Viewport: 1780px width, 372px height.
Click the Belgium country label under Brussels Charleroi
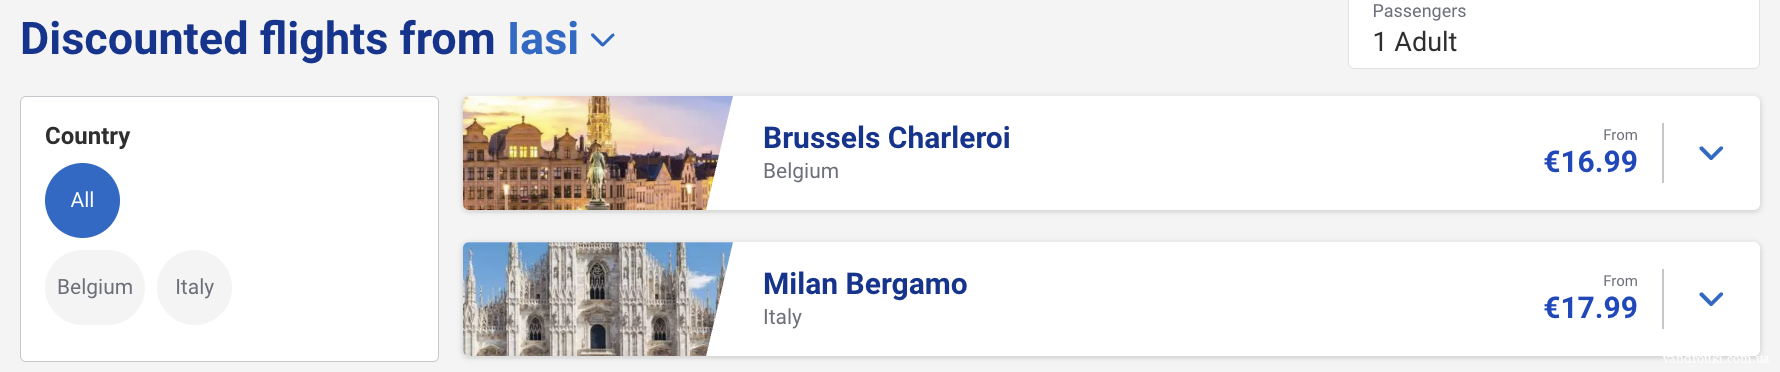pyautogui.click(x=801, y=171)
